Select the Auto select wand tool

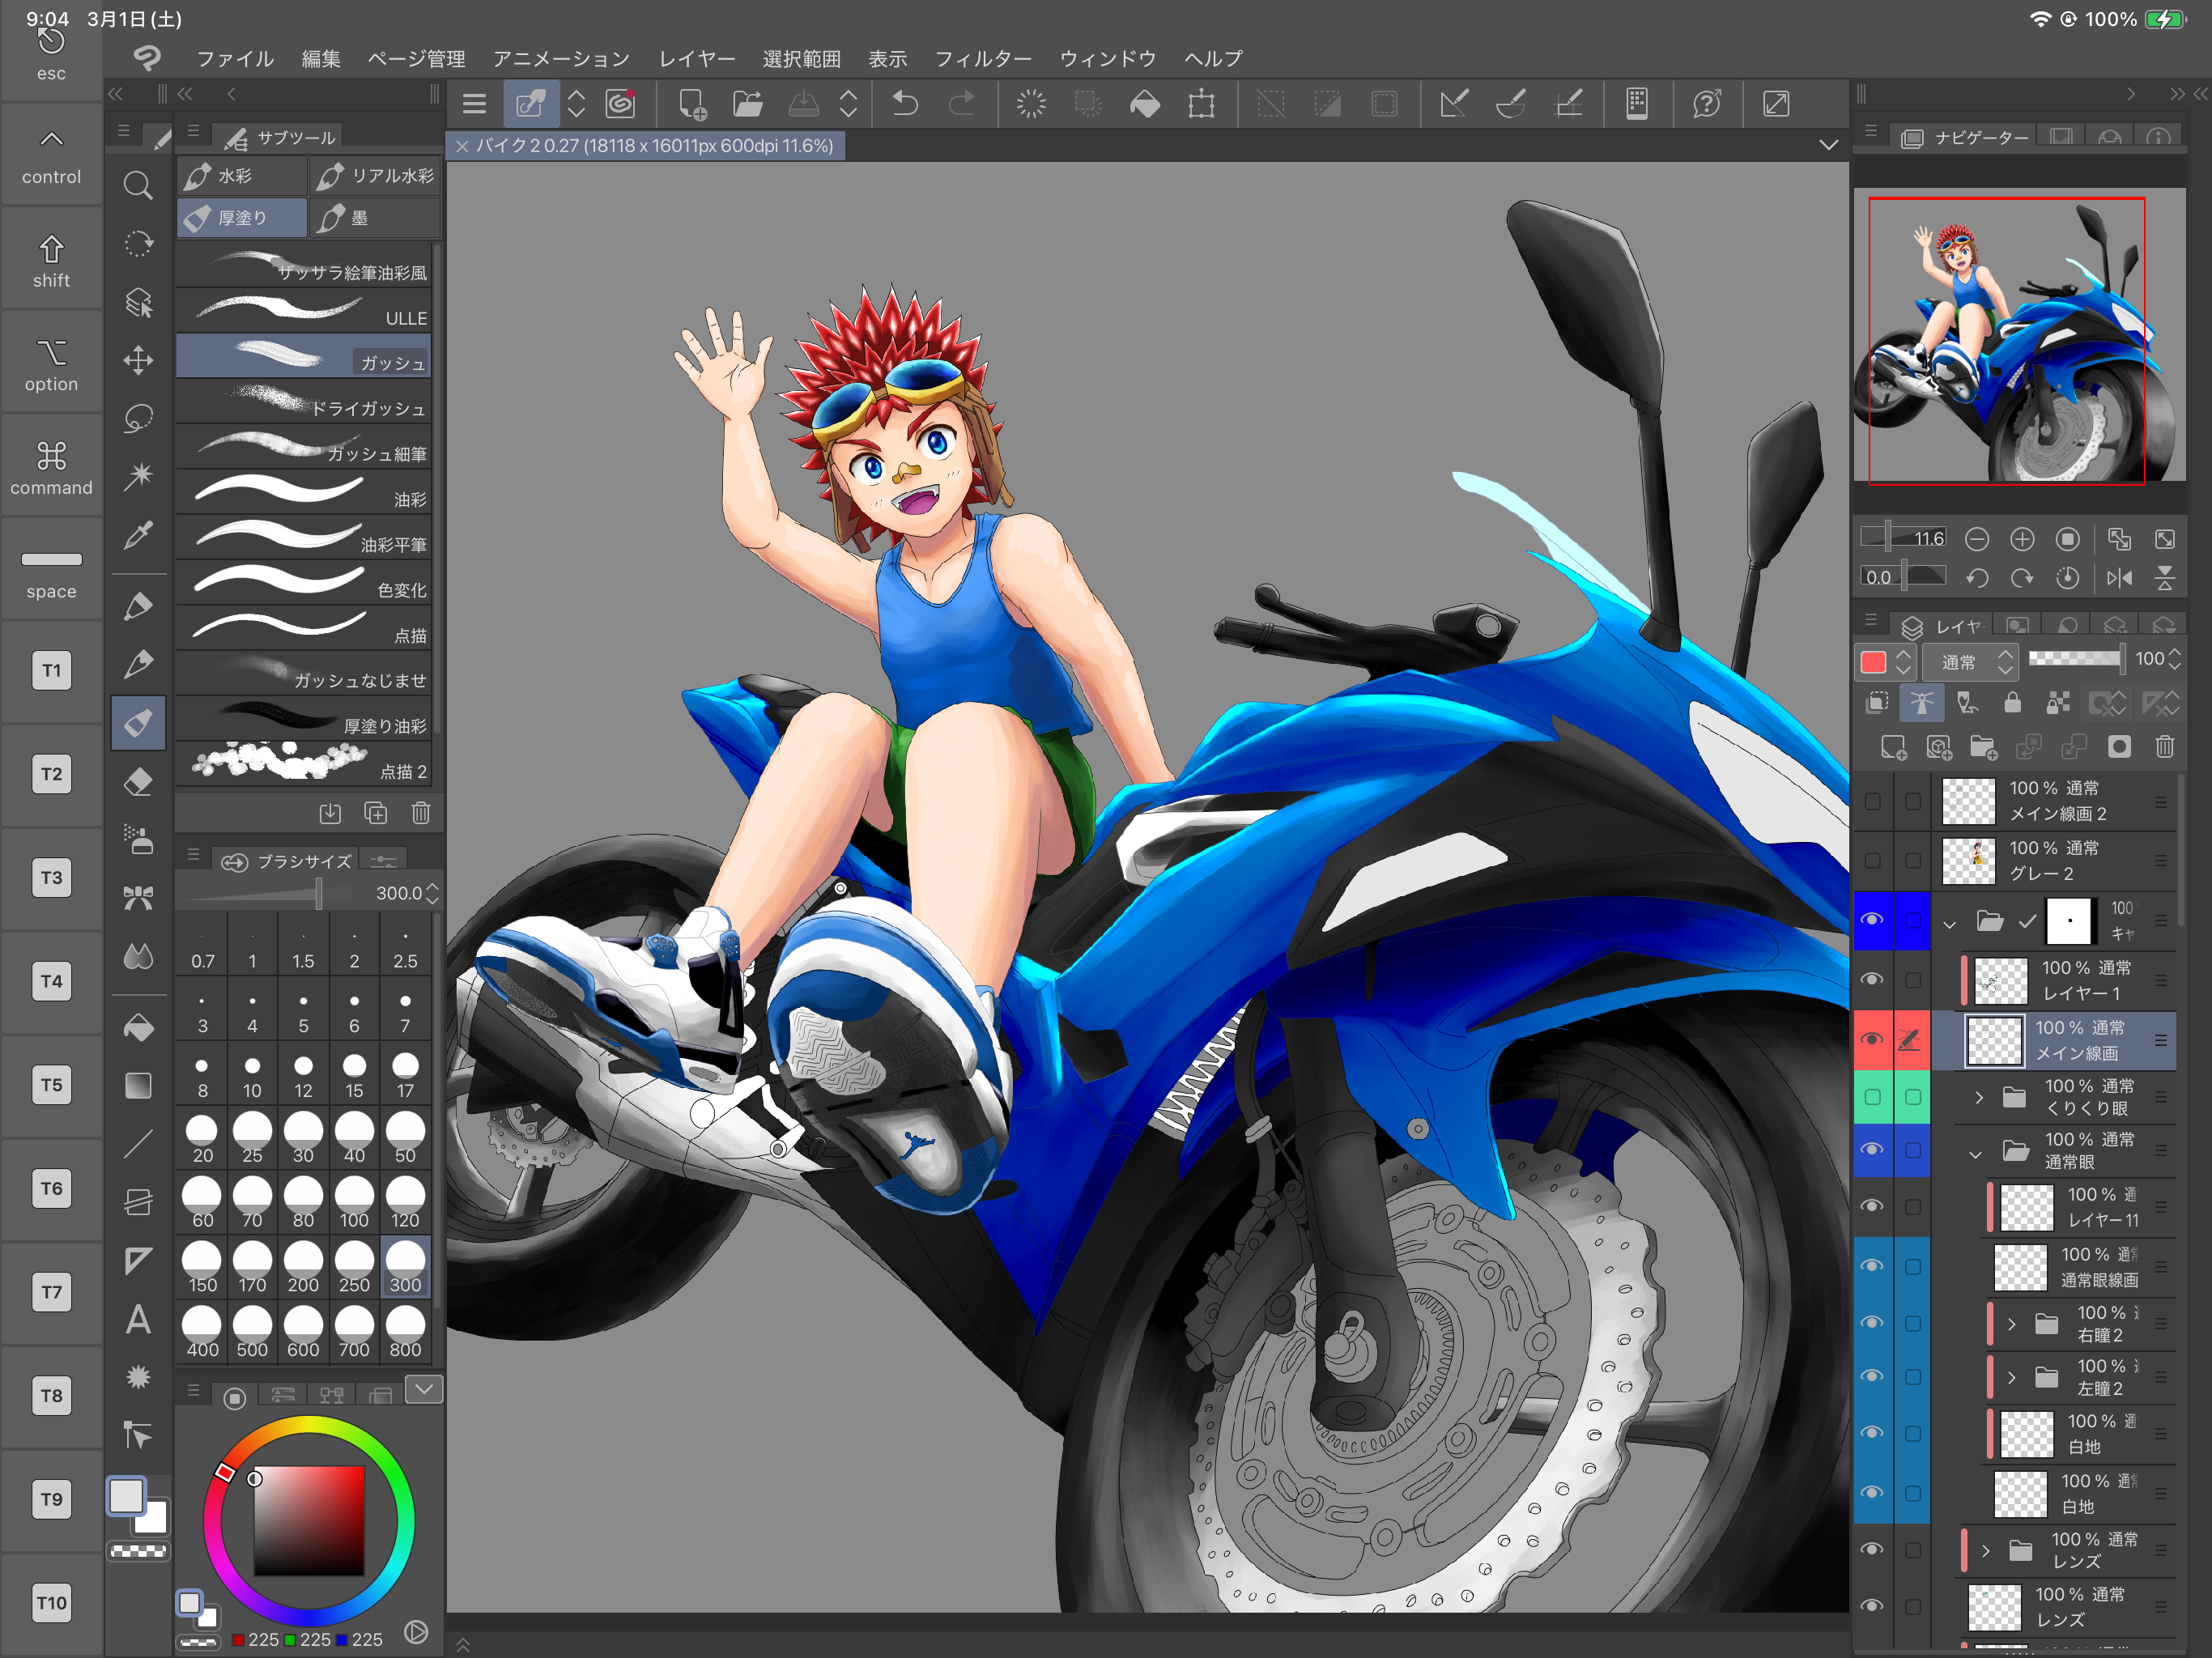[138, 475]
